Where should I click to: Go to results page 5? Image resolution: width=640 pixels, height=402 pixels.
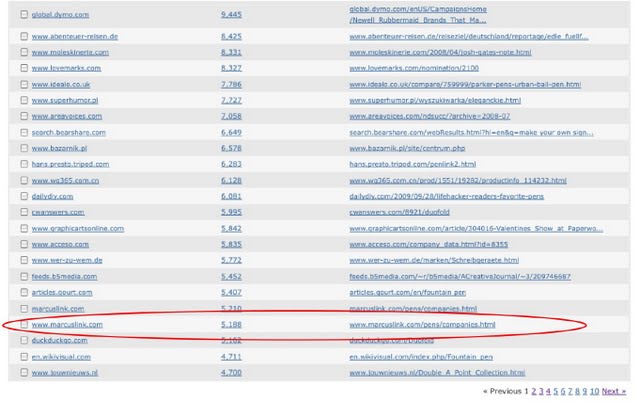556,391
